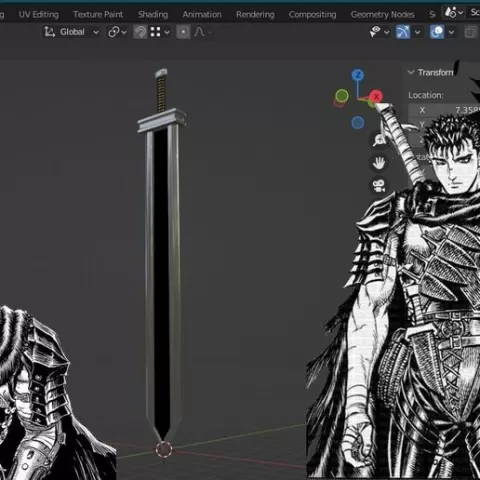Toggle the snap magnet button
The width and height of the screenshot is (480, 480).
pyautogui.click(x=140, y=32)
